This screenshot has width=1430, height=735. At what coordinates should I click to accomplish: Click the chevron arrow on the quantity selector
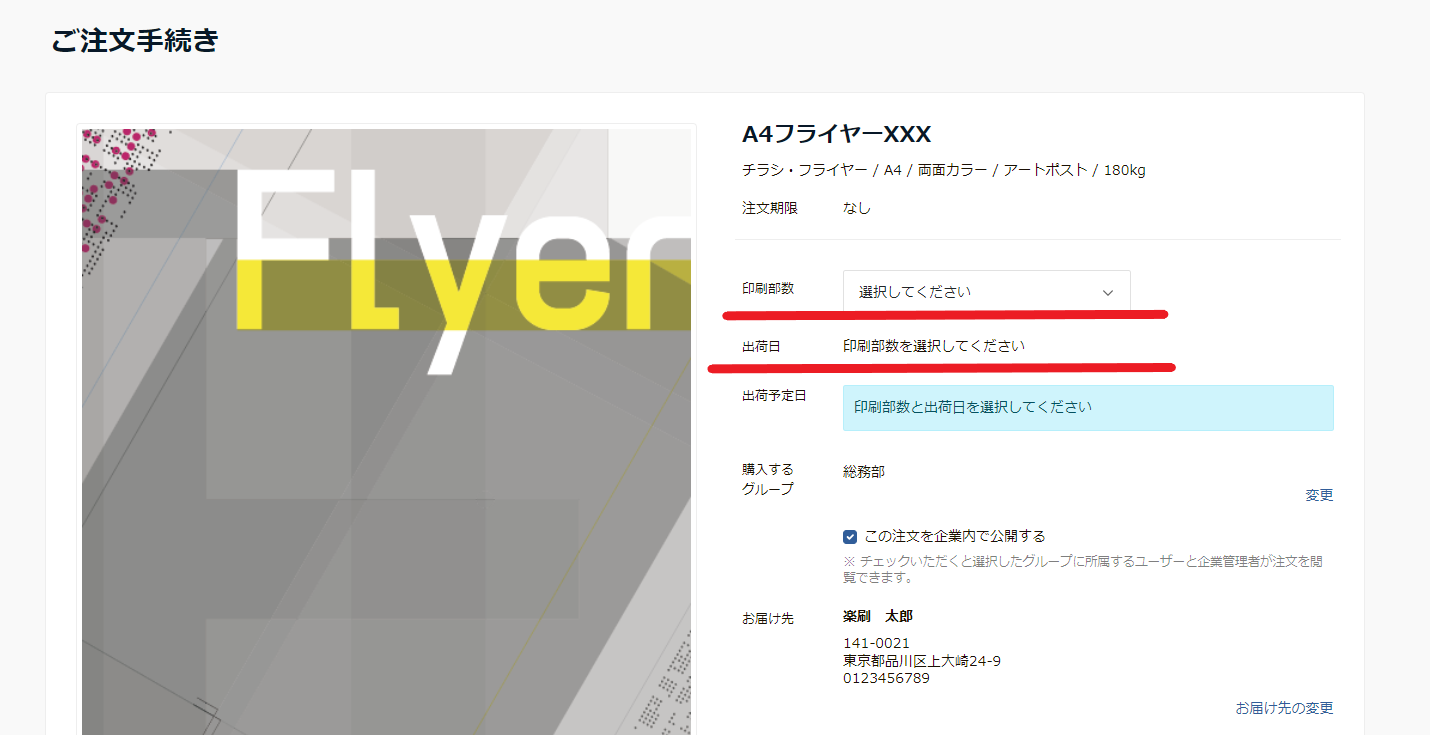click(1107, 292)
